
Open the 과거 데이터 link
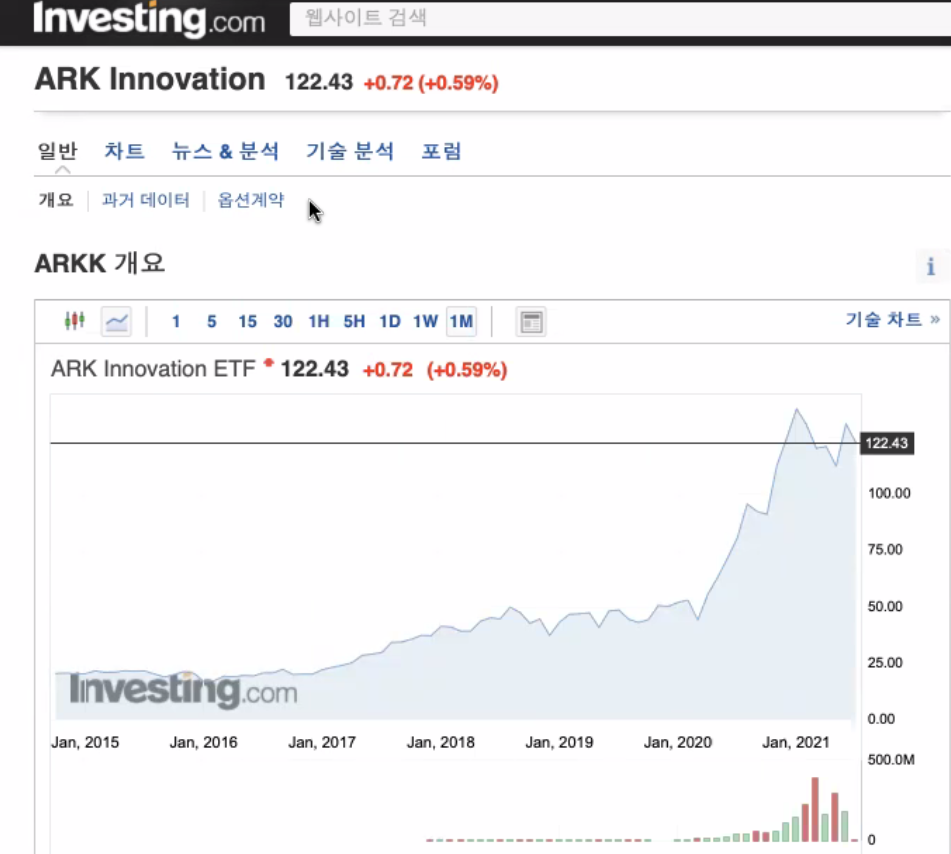click(x=146, y=200)
